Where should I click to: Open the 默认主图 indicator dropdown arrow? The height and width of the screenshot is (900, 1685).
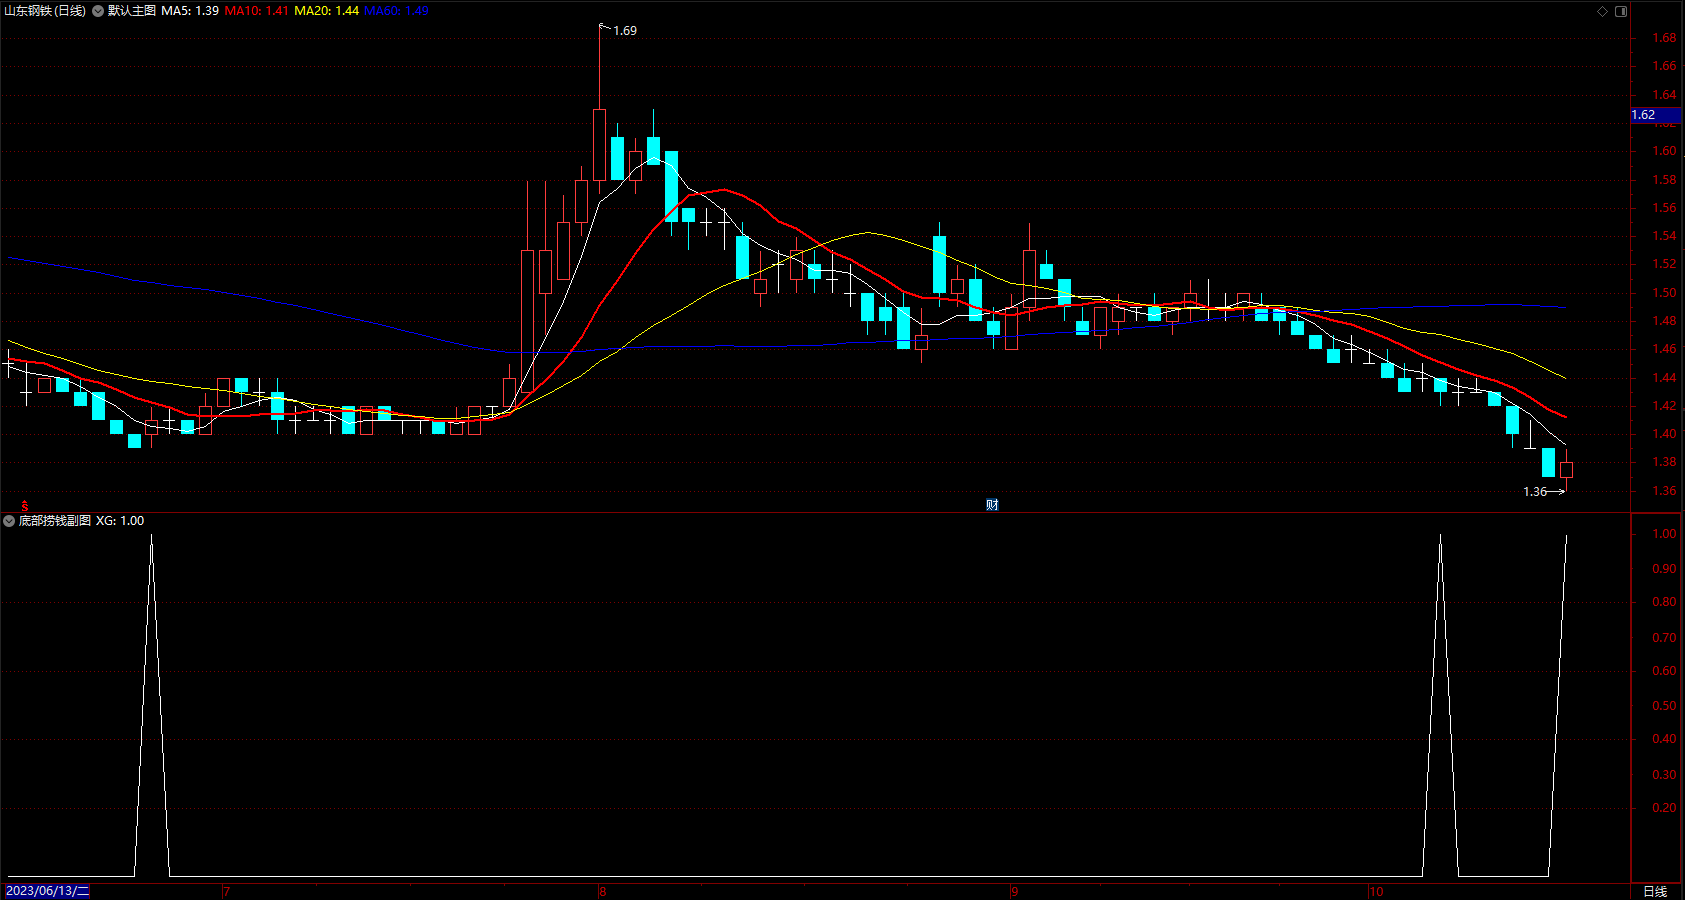[98, 11]
